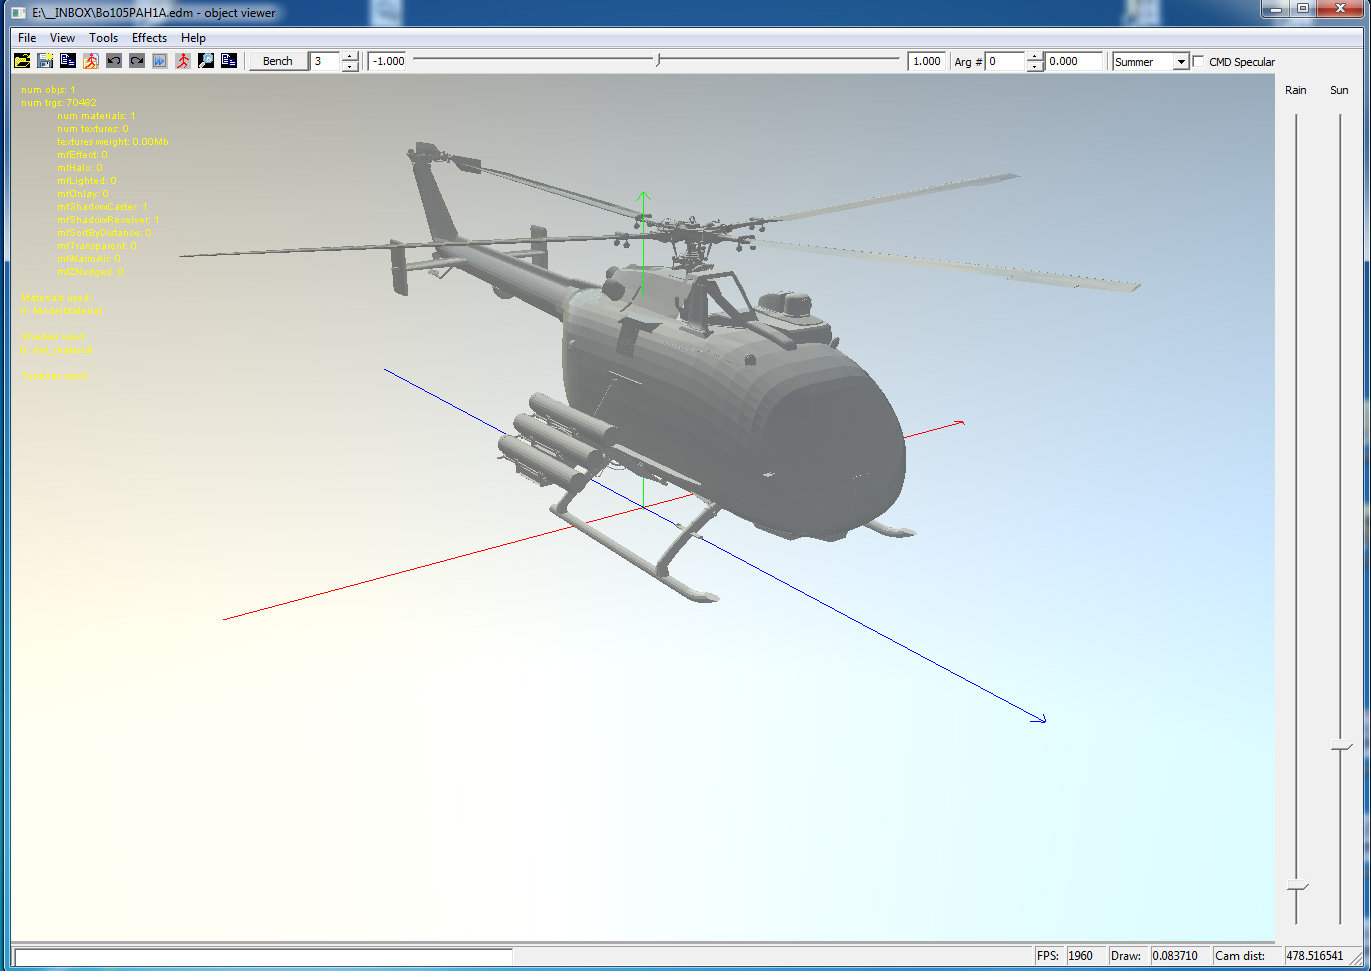Click the undo arrow toolbar icon
This screenshot has width=1371, height=971.
(114, 61)
